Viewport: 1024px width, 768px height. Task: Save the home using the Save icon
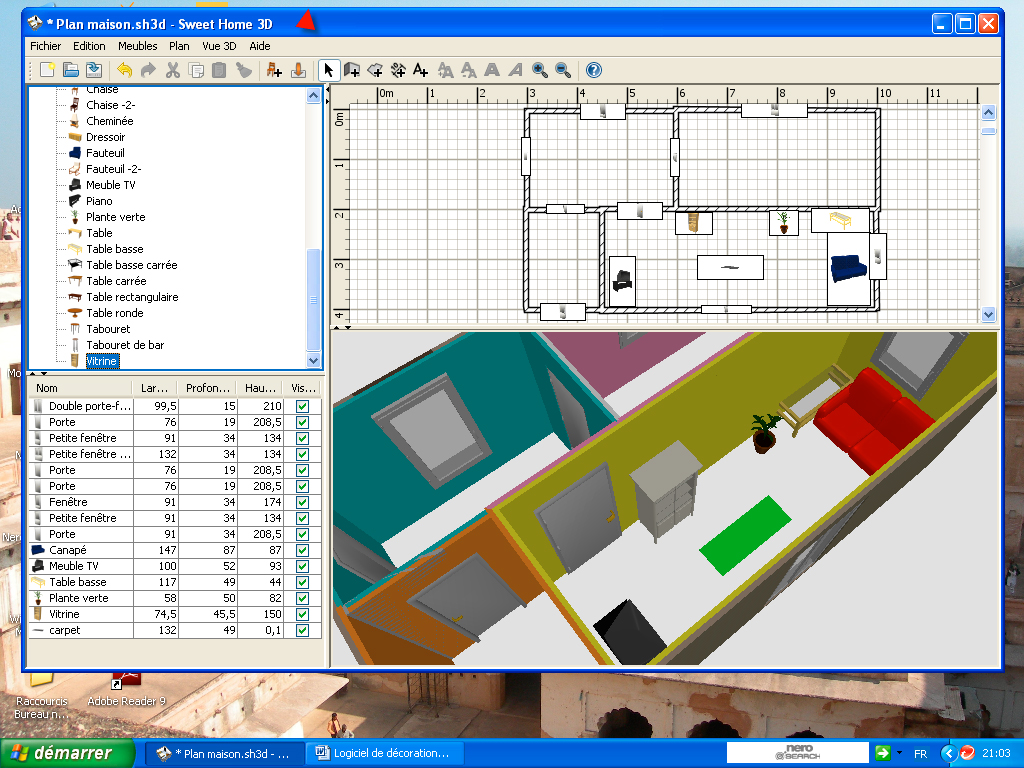pyautogui.click(x=94, y=70)
